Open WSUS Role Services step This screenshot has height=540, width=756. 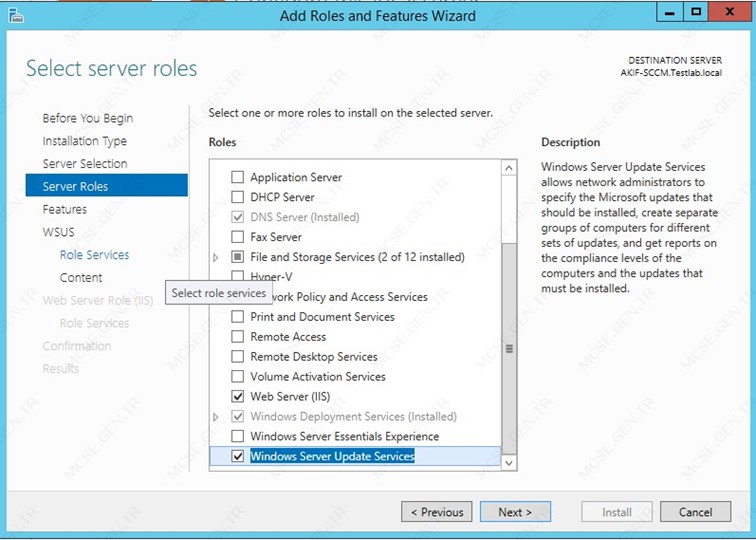click(x=94, y=255)
